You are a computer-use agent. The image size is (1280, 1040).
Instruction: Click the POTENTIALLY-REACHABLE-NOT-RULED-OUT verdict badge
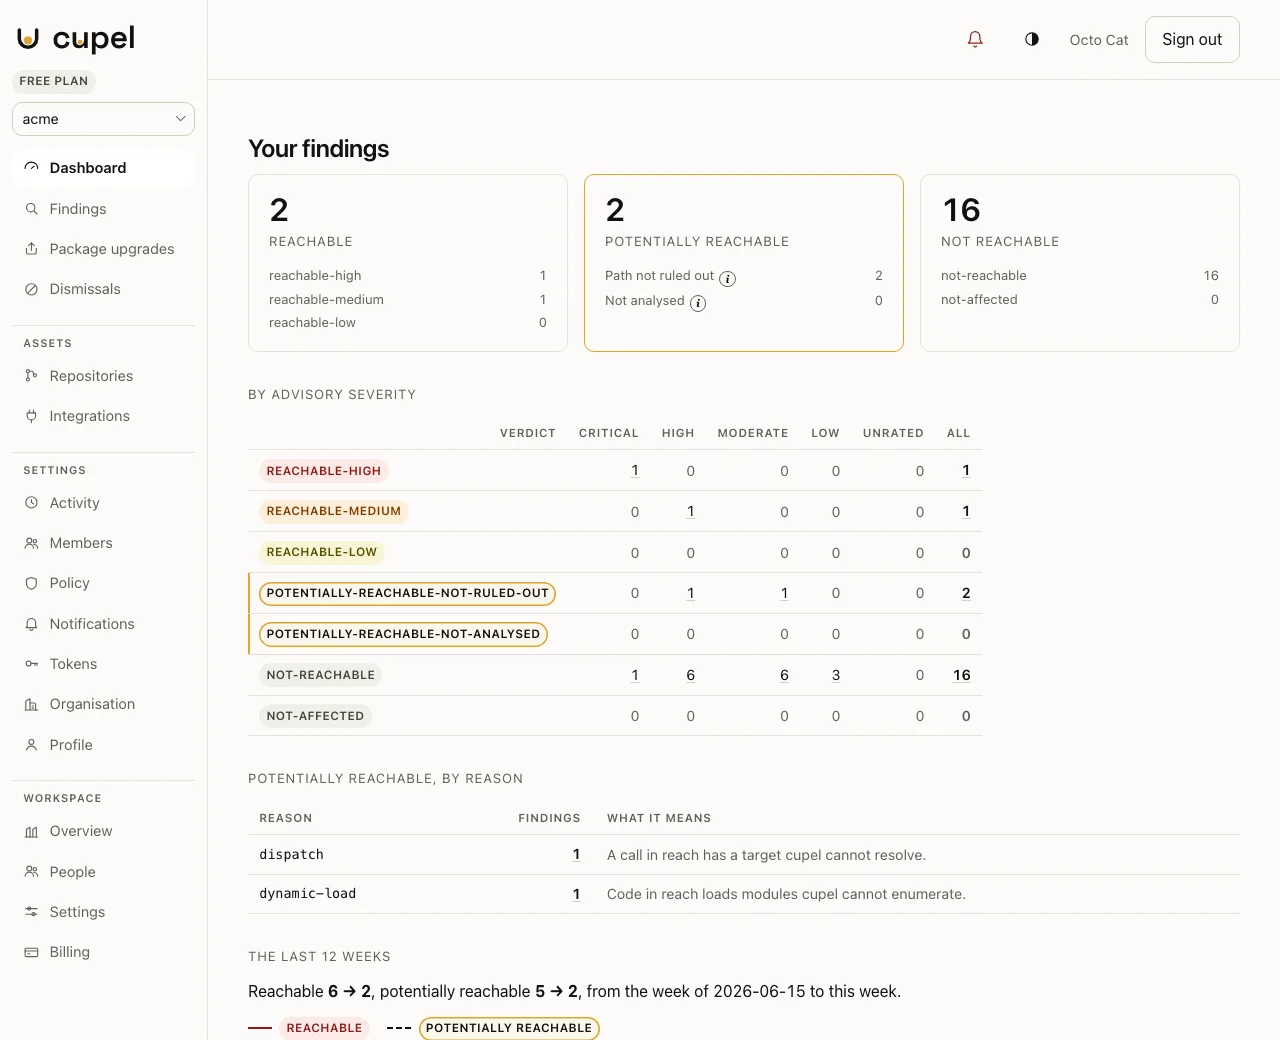[x=408, y=593]
